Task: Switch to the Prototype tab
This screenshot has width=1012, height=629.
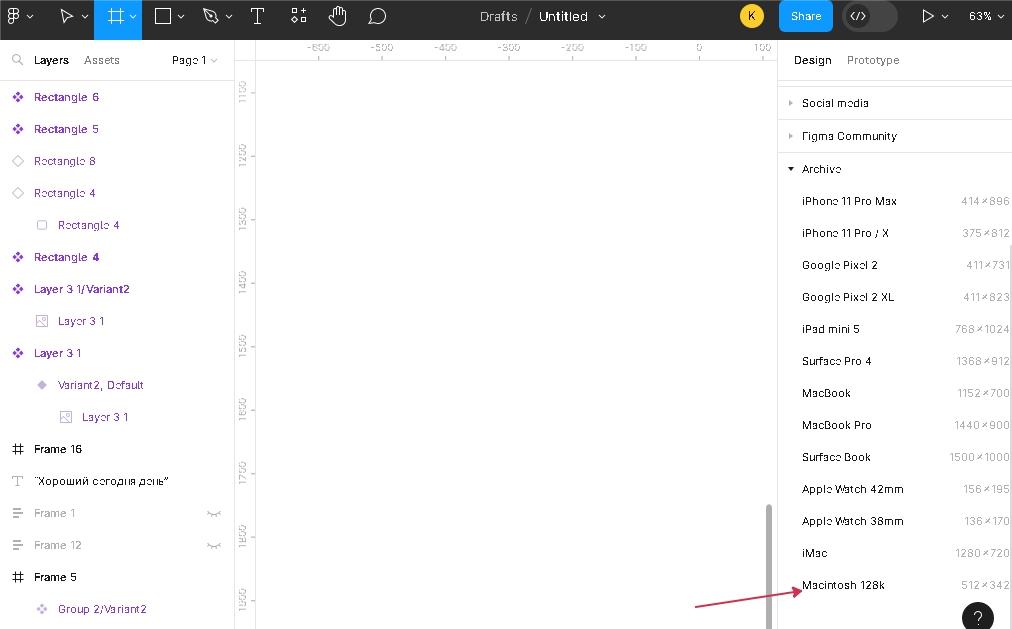Action: tap(872, 60)
